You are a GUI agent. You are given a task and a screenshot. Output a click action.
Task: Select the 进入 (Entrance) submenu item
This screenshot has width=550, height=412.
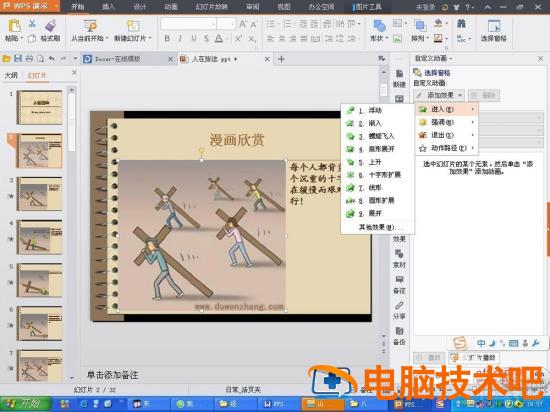pos(447,109)
